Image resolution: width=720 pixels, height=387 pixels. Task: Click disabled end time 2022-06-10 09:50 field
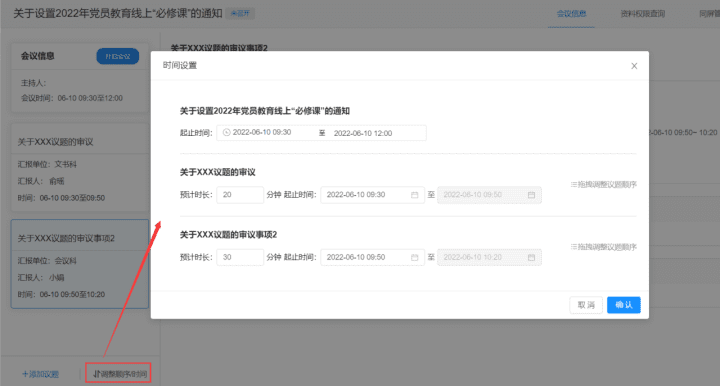coord(489,195)
